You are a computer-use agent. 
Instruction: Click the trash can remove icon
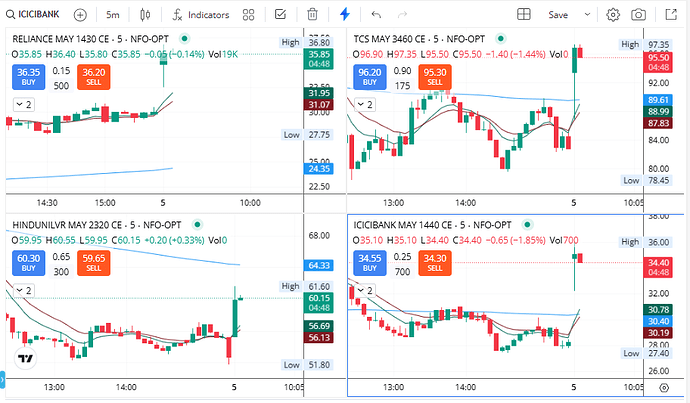tap(313, 15)
